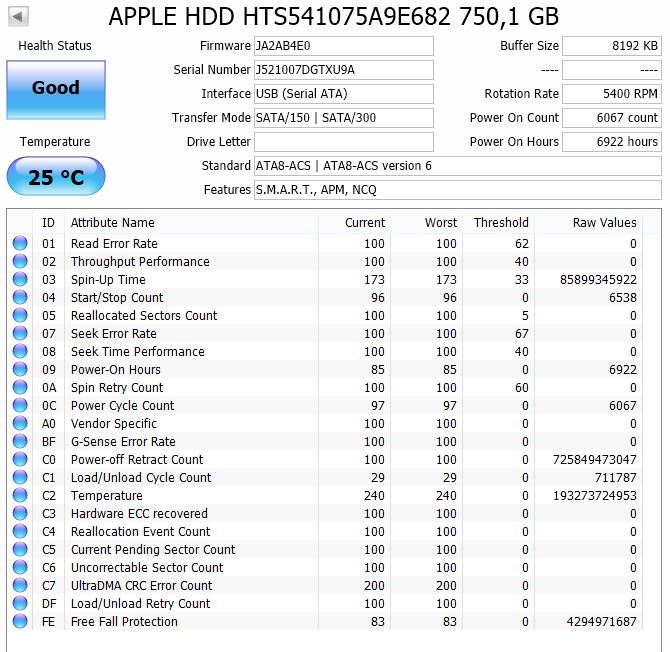Click raw value 4294971687
The width and height of the screenshot is (670, 652).
602,622
